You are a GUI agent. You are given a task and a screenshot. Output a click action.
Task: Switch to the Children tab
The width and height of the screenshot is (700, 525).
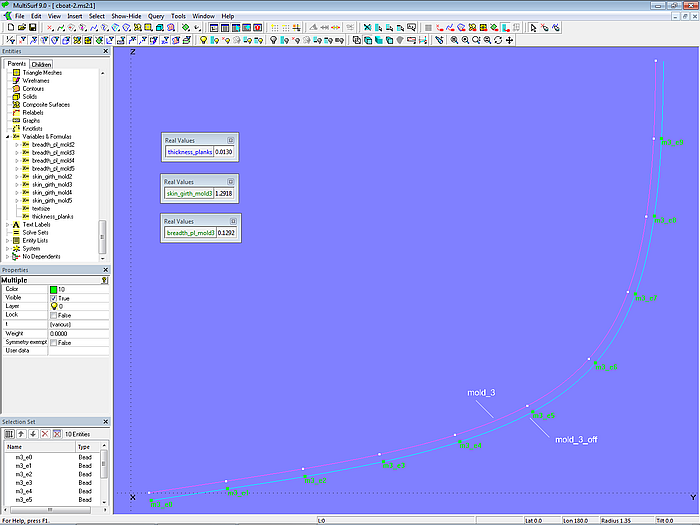pyautogui.click(x=42, y=64)
